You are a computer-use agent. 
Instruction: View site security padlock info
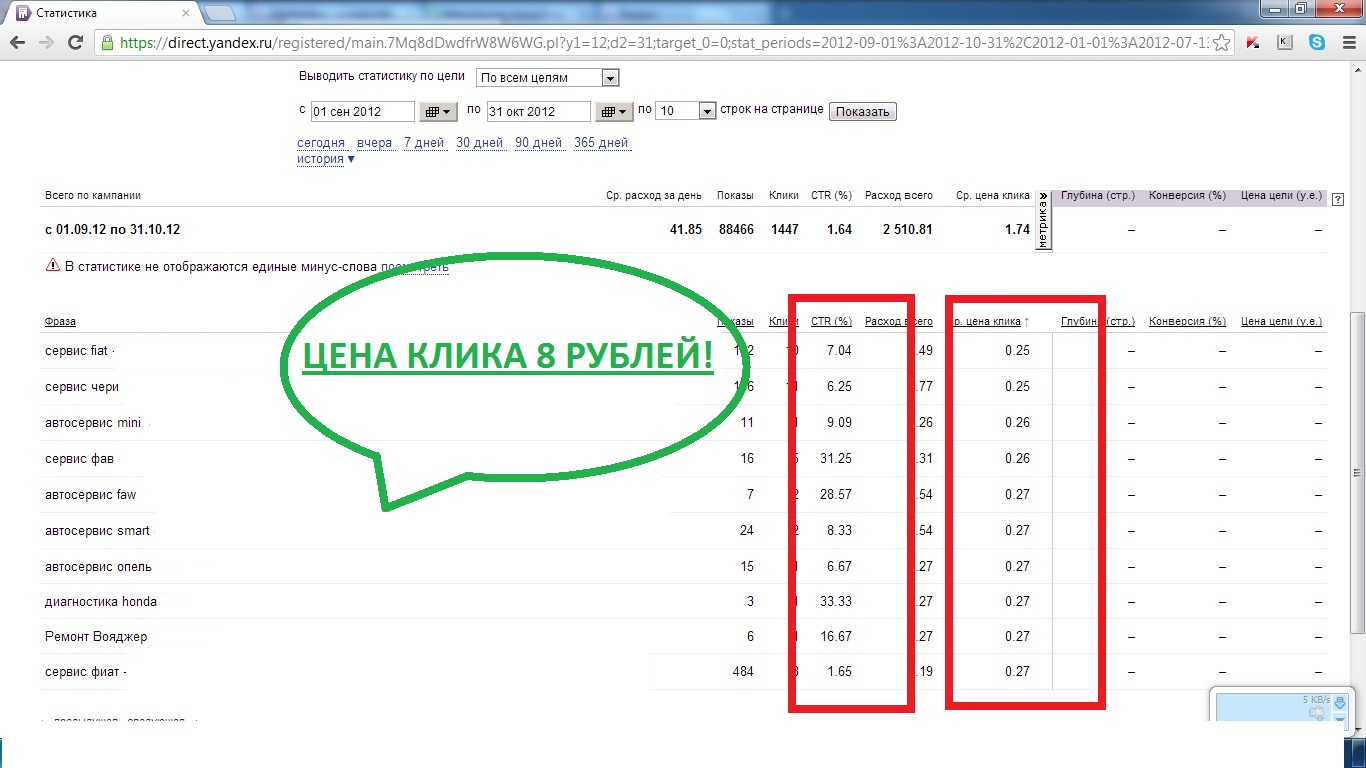click(108, 43)
